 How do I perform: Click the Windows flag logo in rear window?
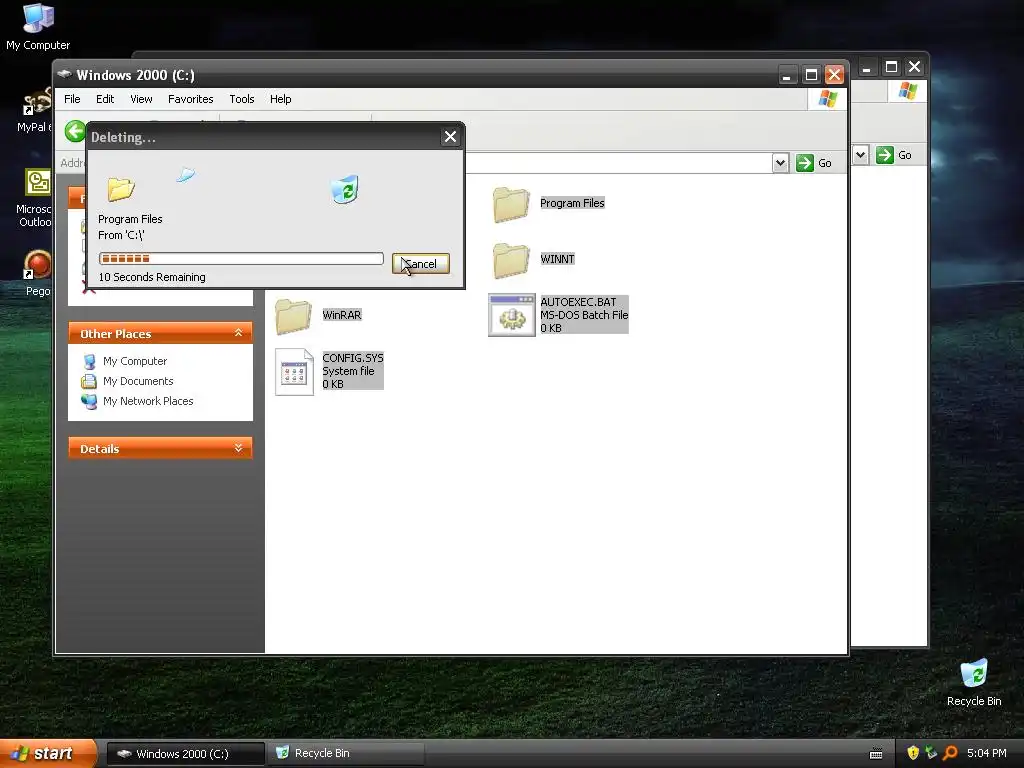(908, 91)
